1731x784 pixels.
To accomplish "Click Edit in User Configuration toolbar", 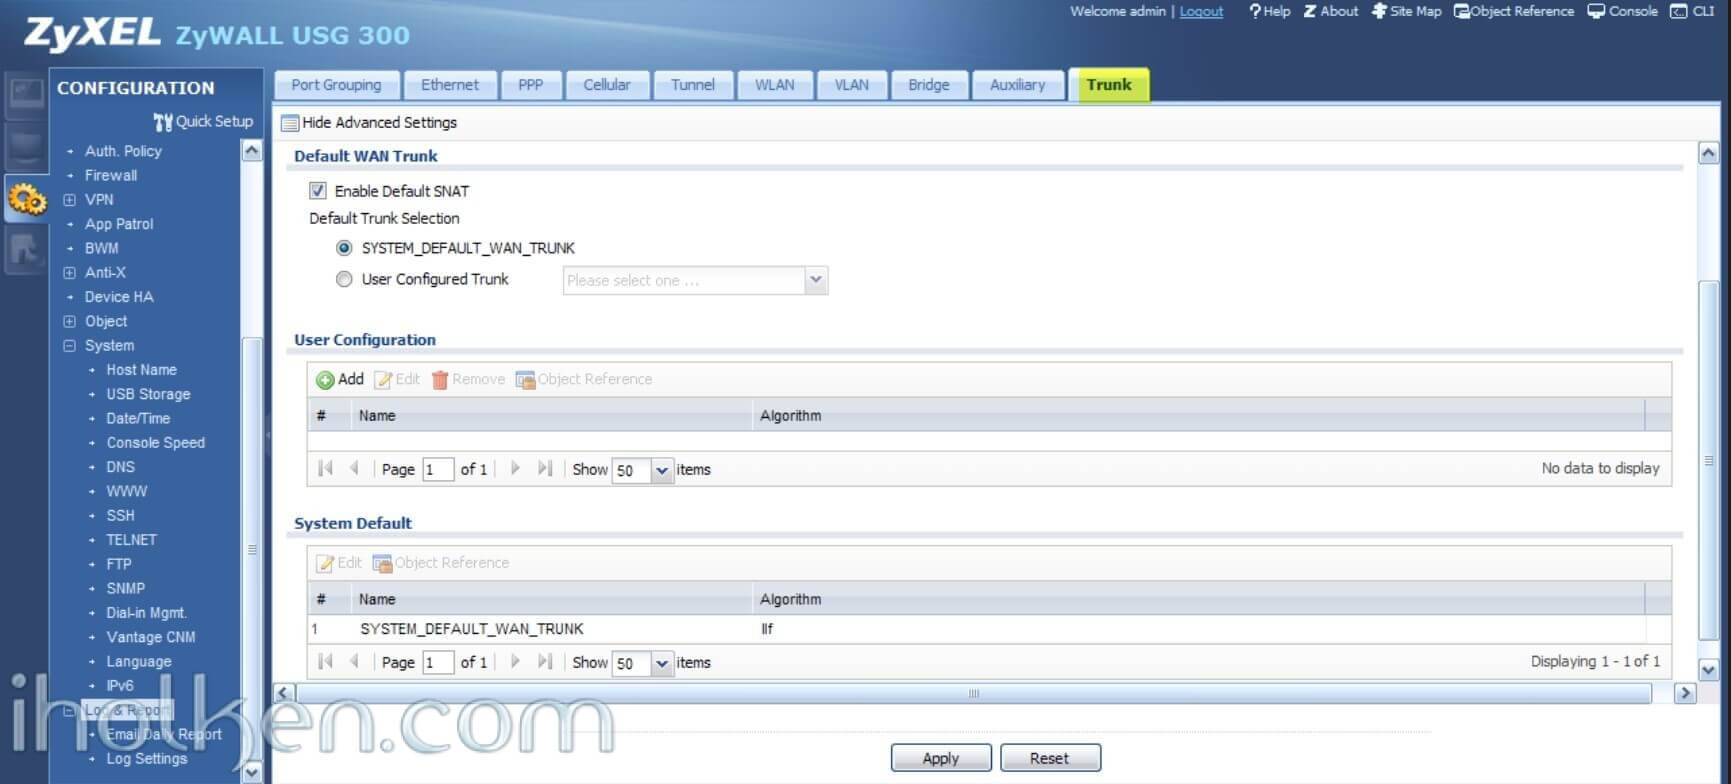I will point(397,379).
